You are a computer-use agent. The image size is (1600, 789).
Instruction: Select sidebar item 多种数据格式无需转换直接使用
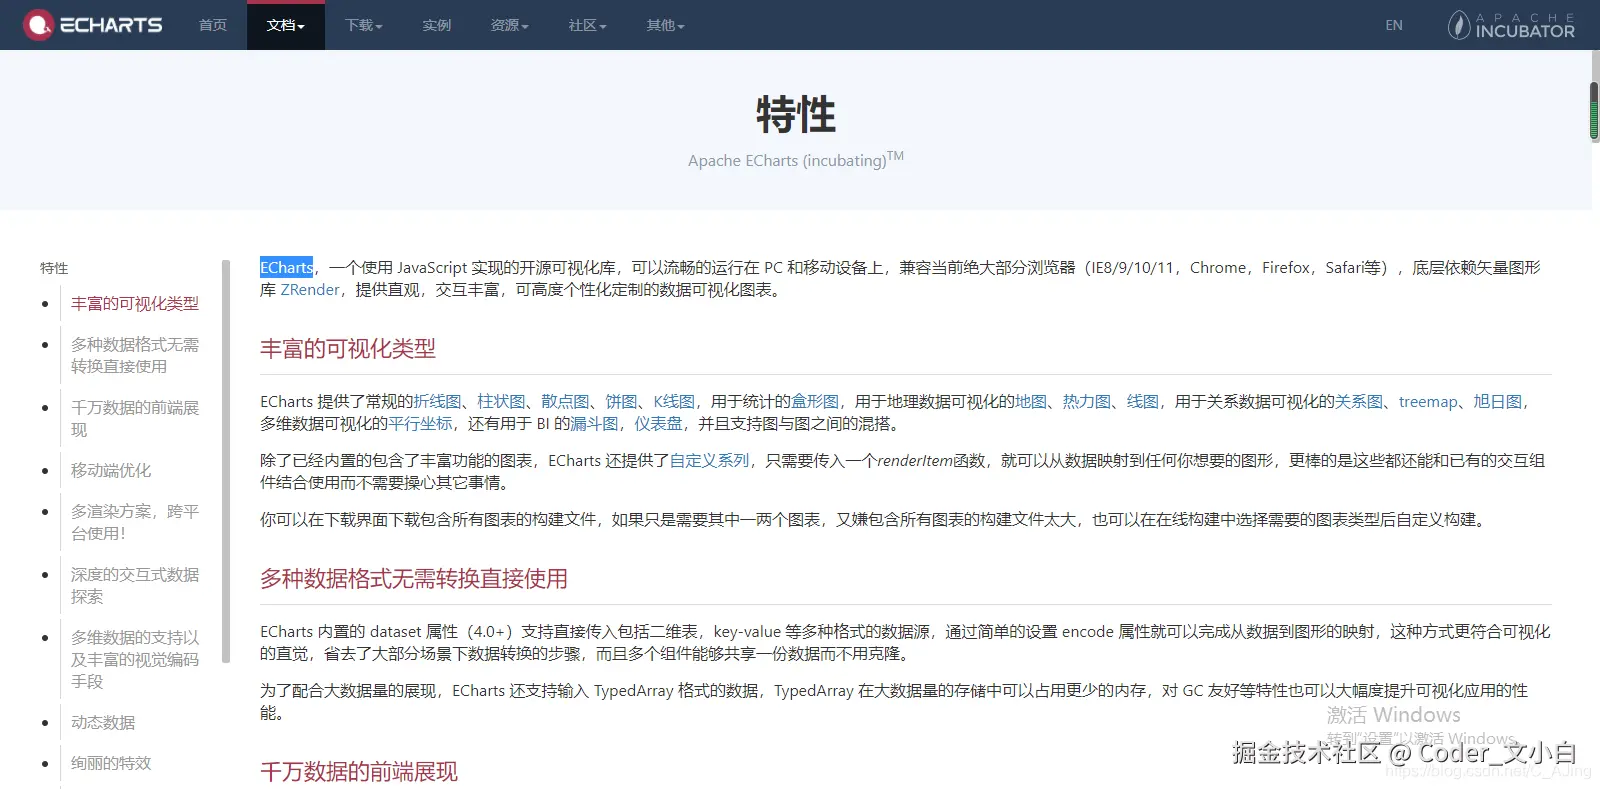click(x=135, y=355)
